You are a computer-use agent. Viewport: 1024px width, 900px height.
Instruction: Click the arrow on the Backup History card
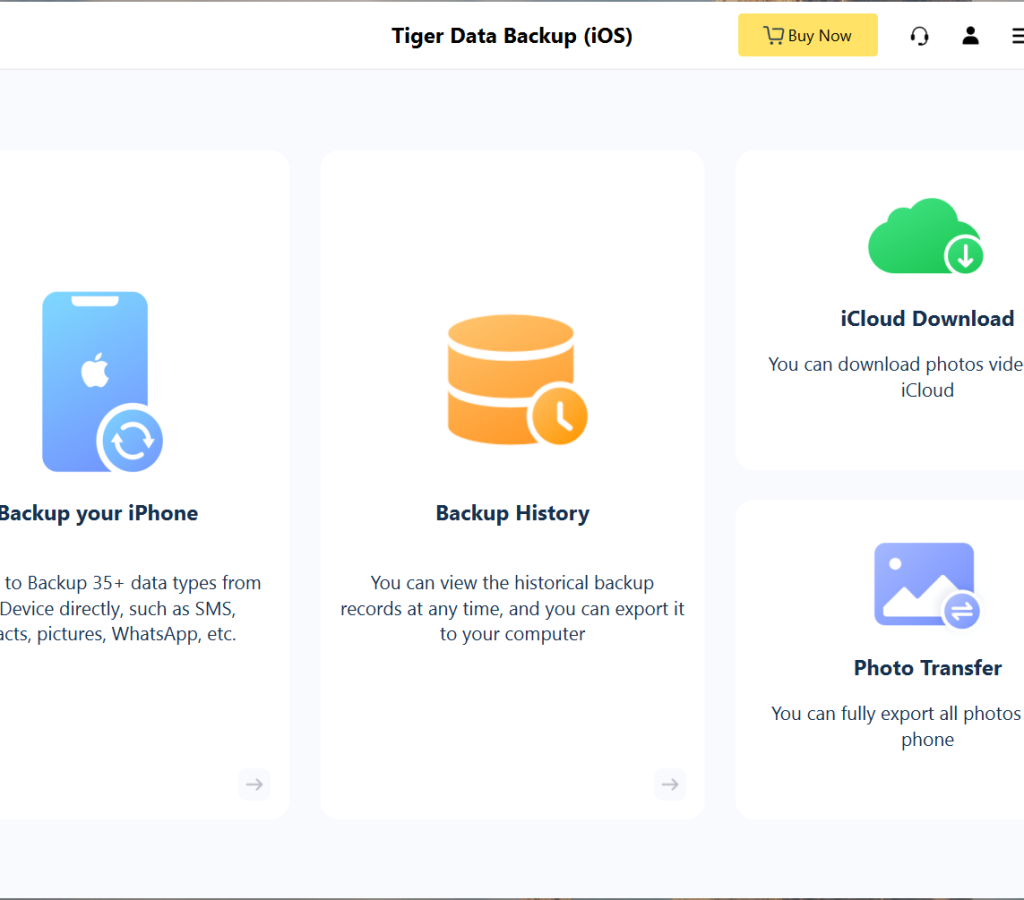[669, 784]
